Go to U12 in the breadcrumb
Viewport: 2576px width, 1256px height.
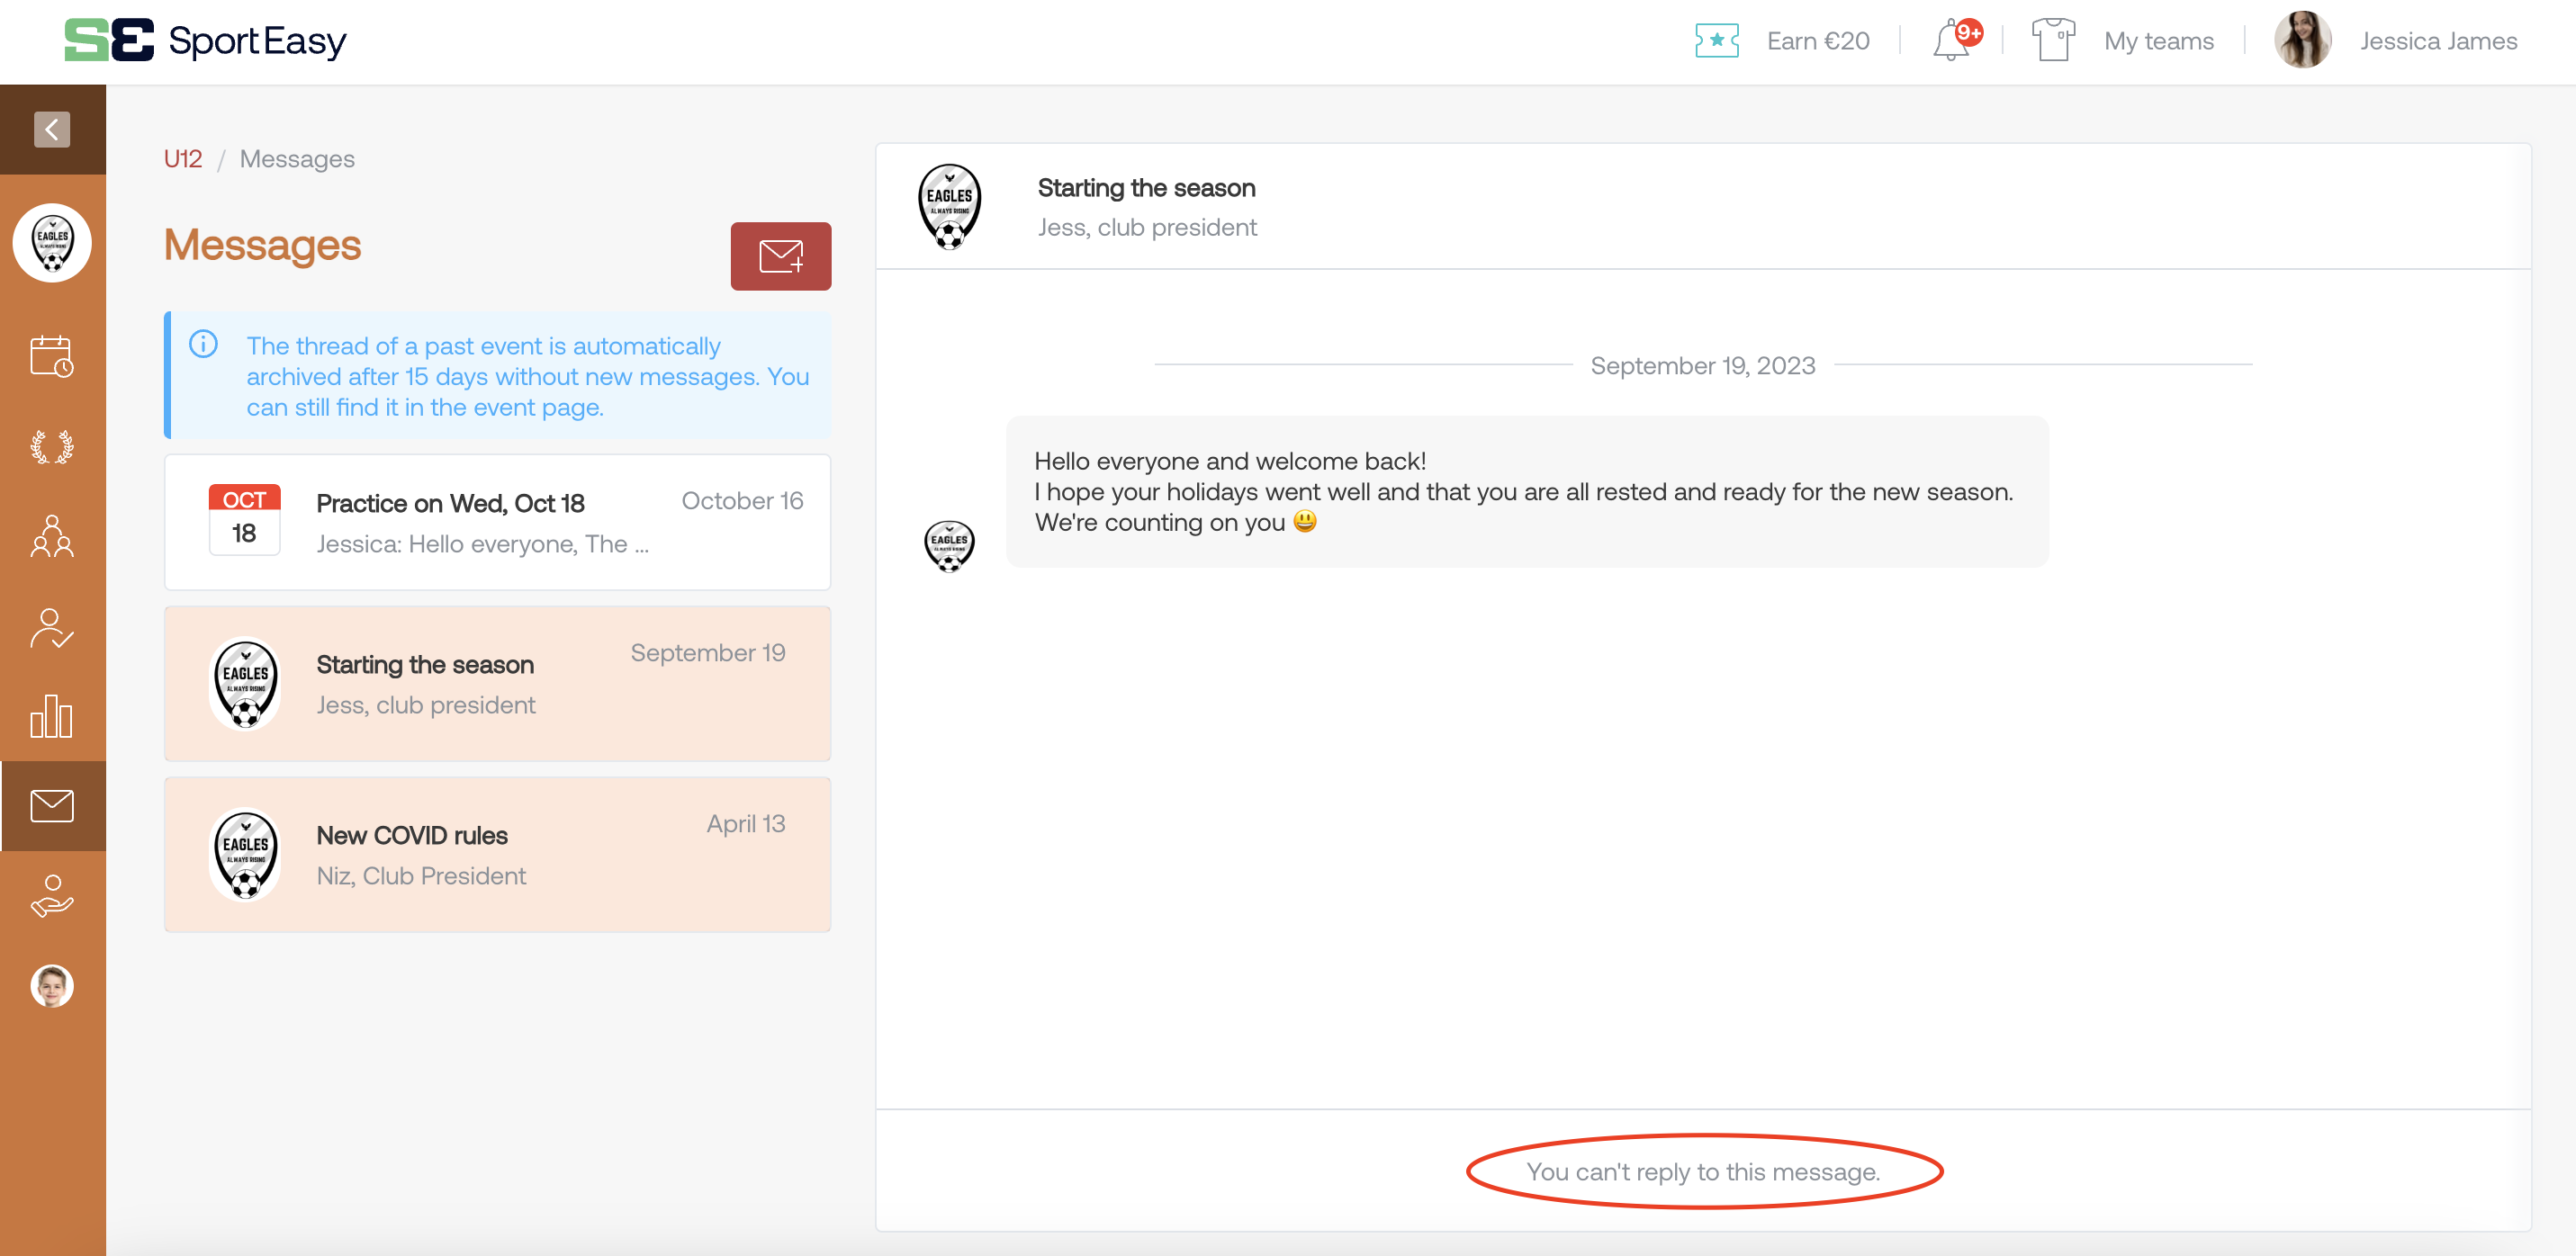(x=183, y=159)
